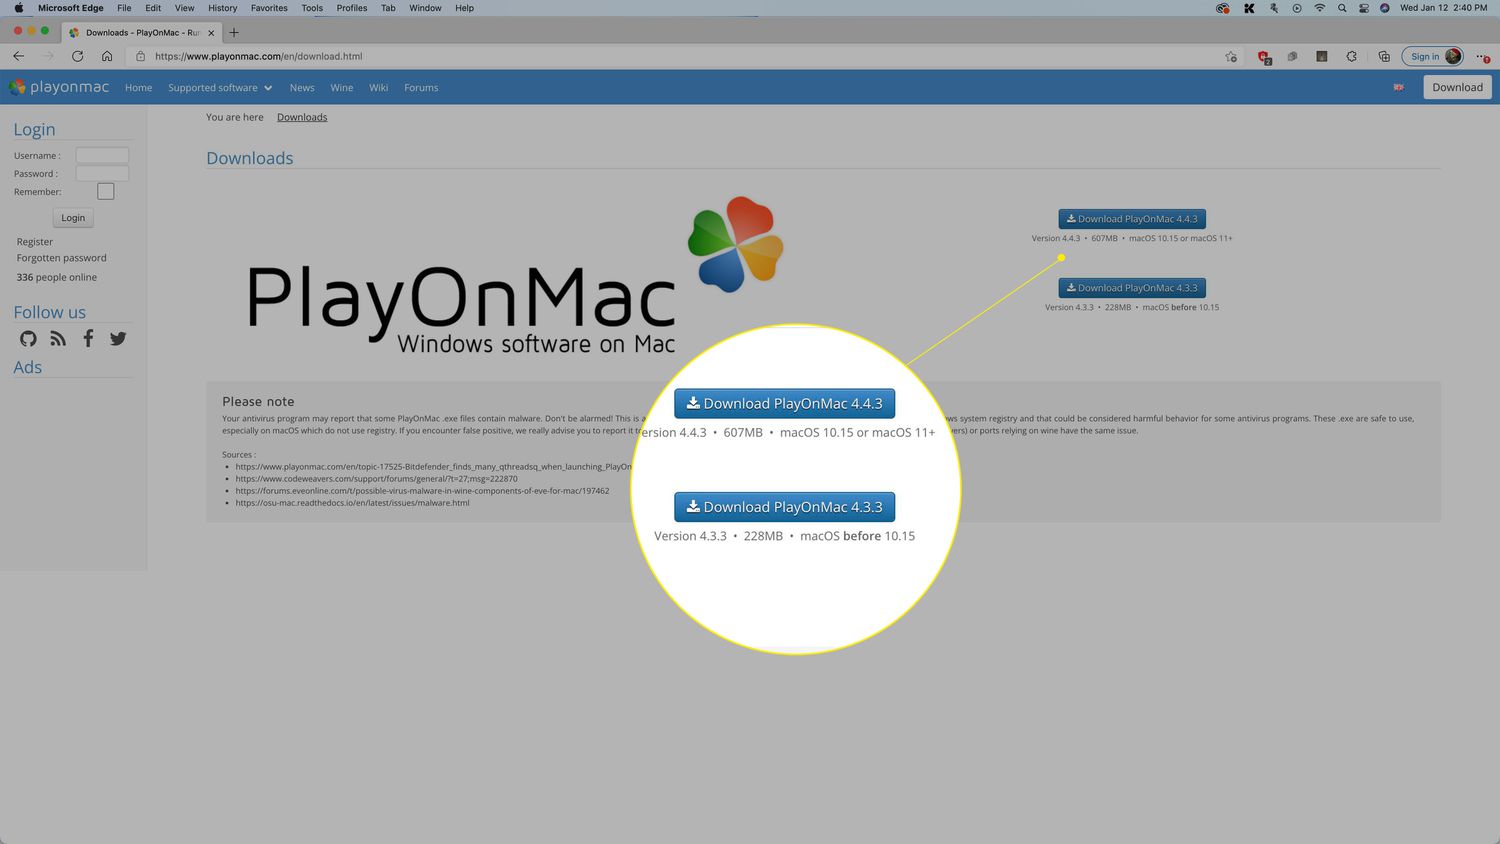Open the GitHub link under Follow us
Viewport: 1500px width, 844px height.
[28, 339]
